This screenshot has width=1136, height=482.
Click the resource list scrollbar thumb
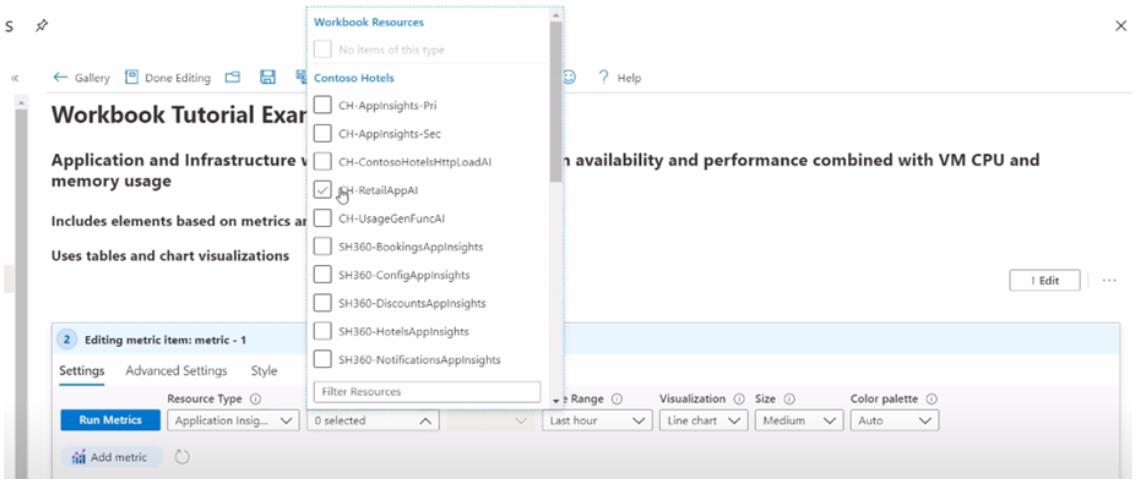556,101
